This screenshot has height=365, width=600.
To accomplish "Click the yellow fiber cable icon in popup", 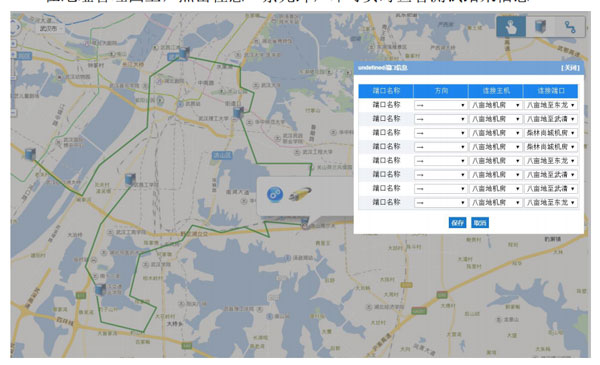I will point(300,194).
